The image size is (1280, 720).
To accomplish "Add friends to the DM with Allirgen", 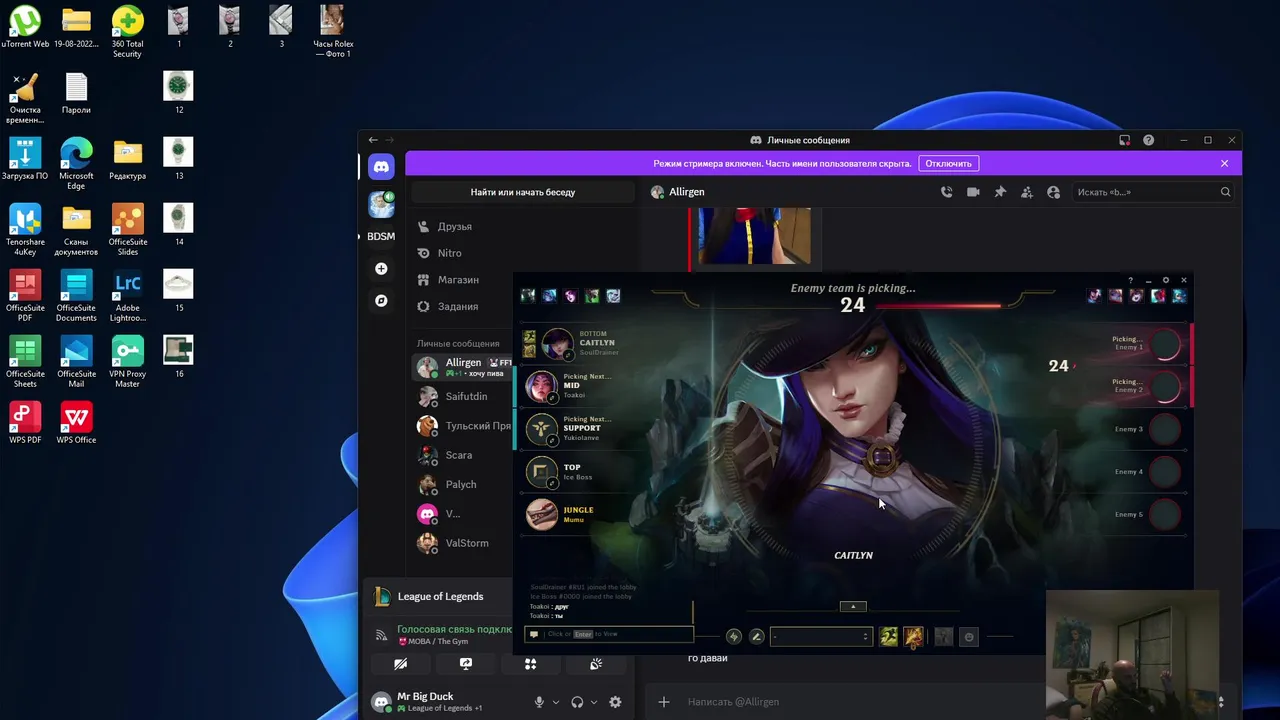I will click(x=1026, y=192).
